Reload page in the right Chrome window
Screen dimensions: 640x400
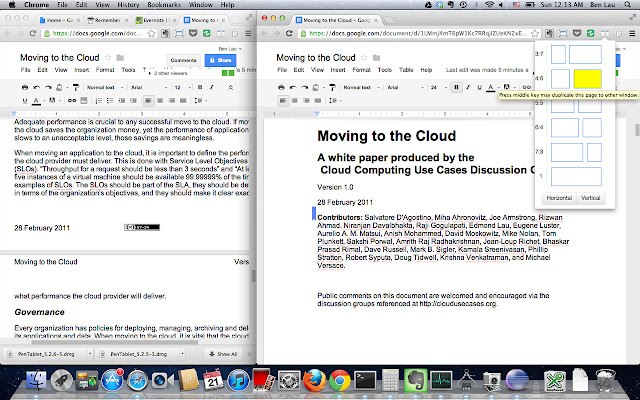coord(289,33)
